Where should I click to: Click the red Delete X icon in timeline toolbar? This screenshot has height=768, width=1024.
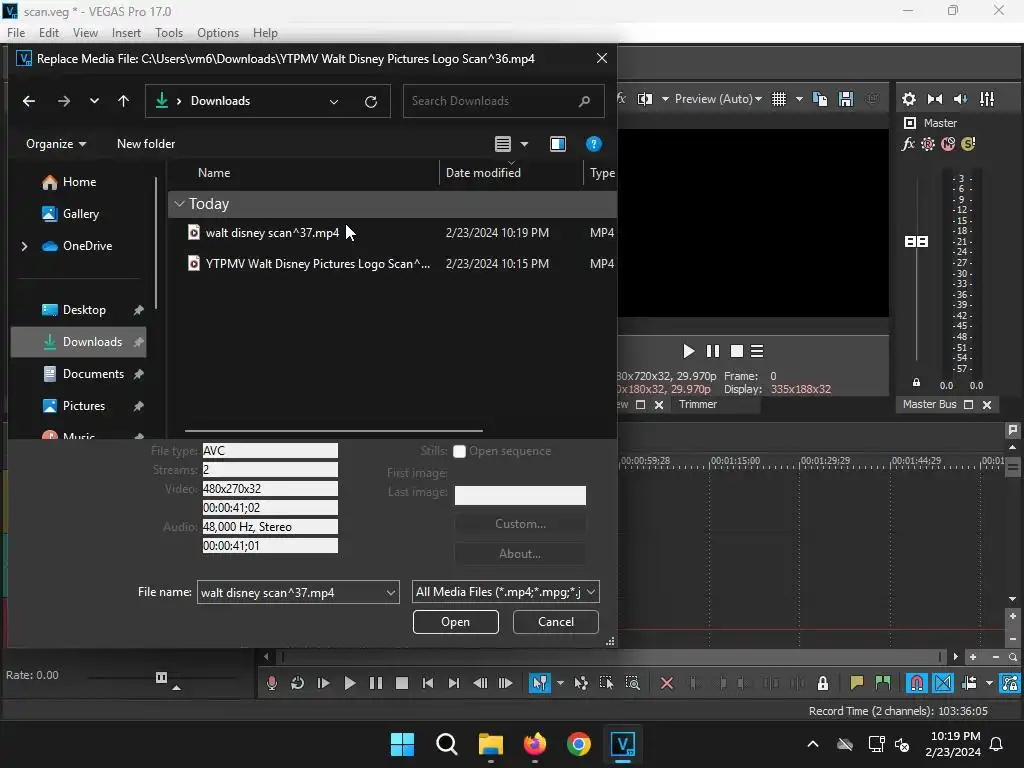pyautogui.click(x=667, y=683)
